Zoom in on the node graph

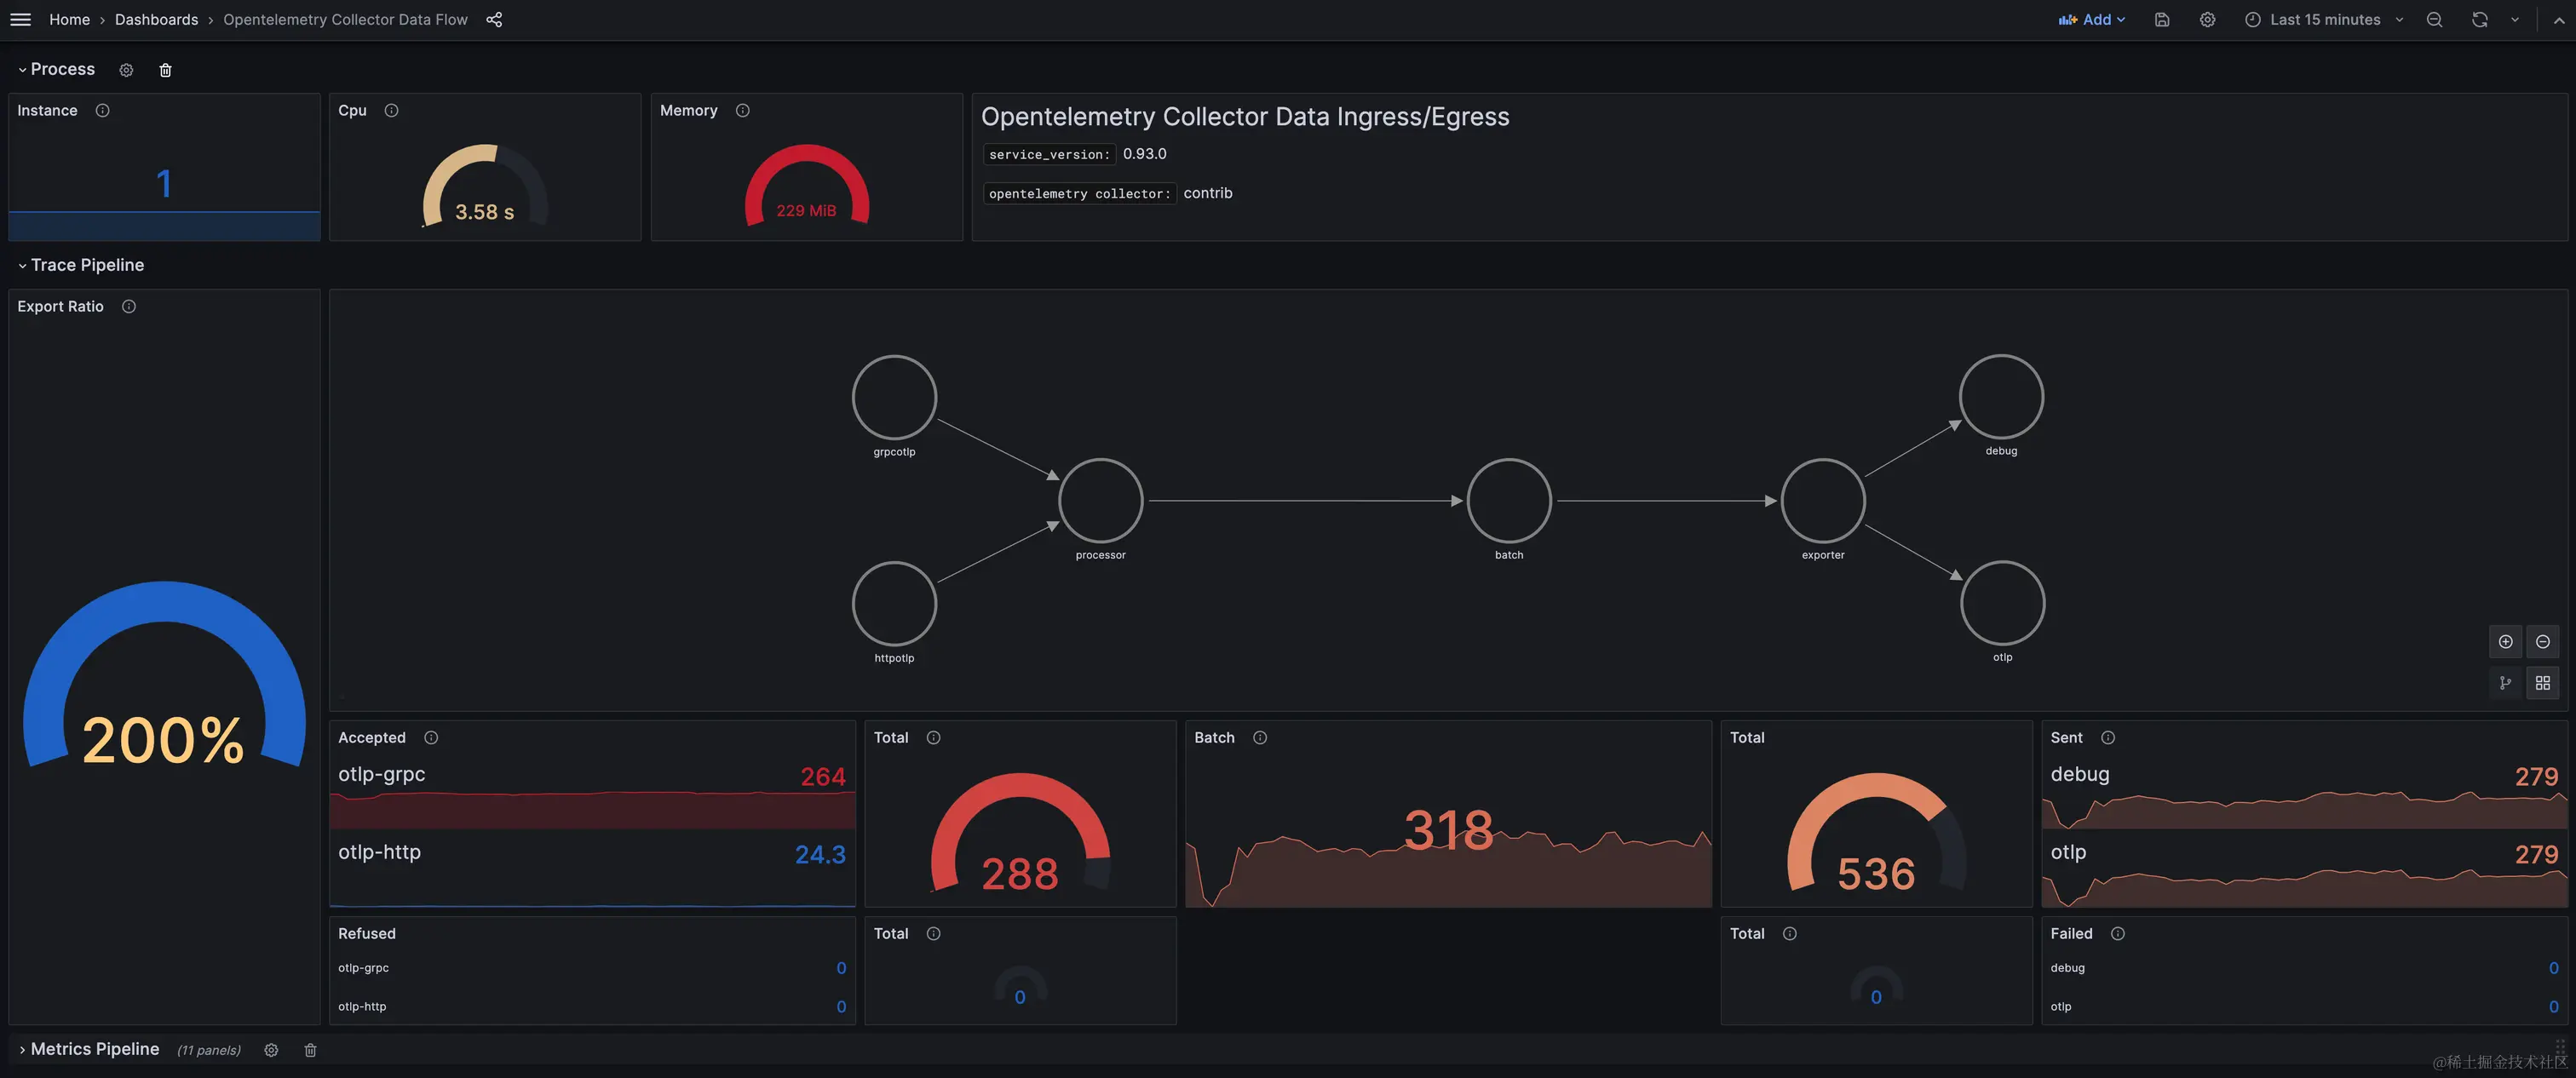[x=2505, y=642]
